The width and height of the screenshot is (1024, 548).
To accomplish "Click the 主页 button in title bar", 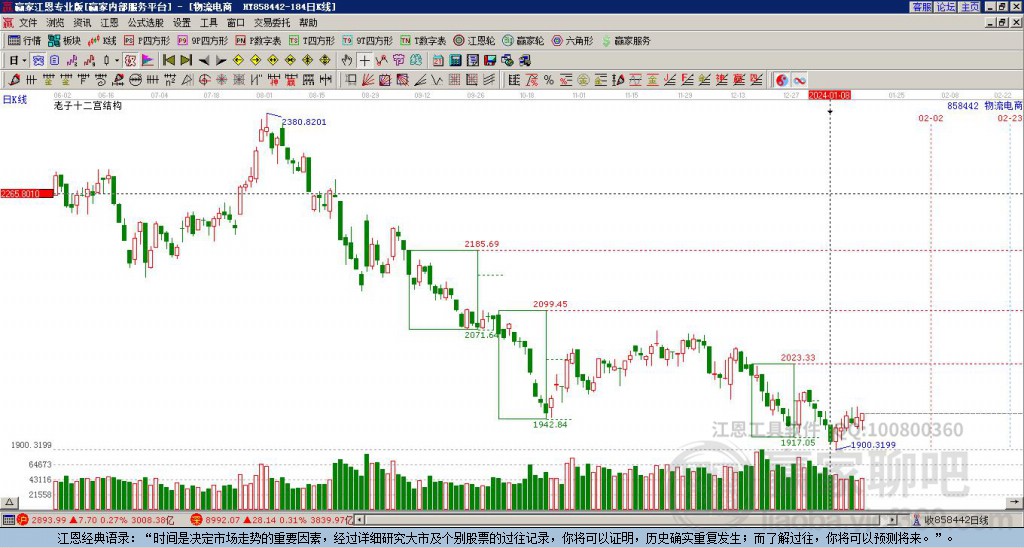I will point(970,7).
